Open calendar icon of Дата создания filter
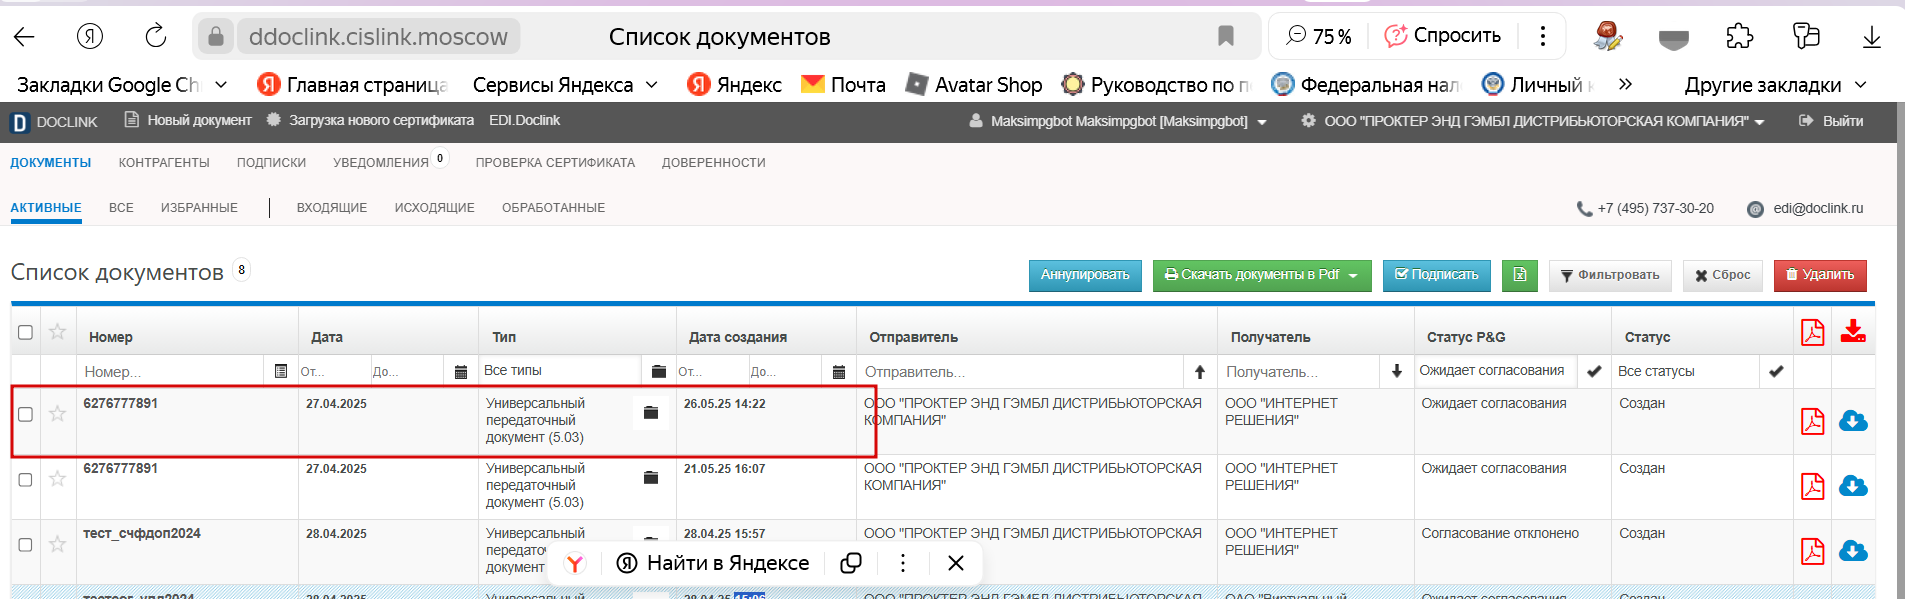This screenshot has width=1905, height=599. (839, 372)
